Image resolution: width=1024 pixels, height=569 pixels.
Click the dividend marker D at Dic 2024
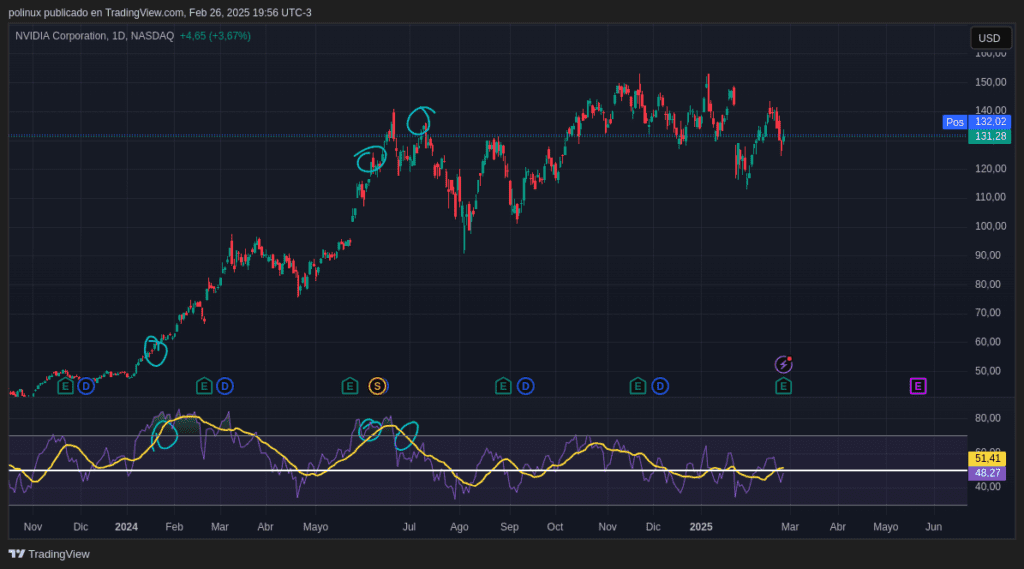(660, 386)
